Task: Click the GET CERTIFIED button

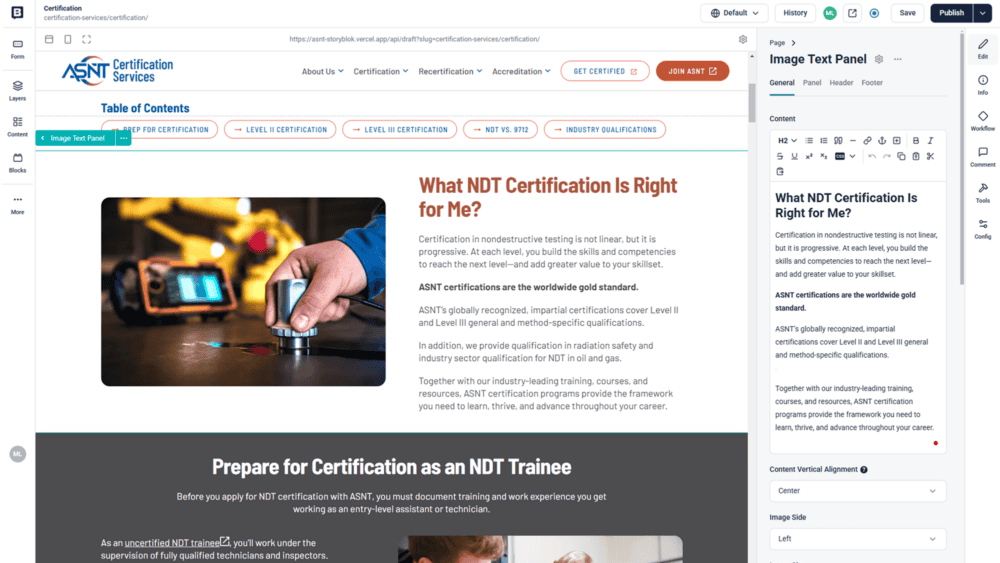Action: tap(605, 71)
